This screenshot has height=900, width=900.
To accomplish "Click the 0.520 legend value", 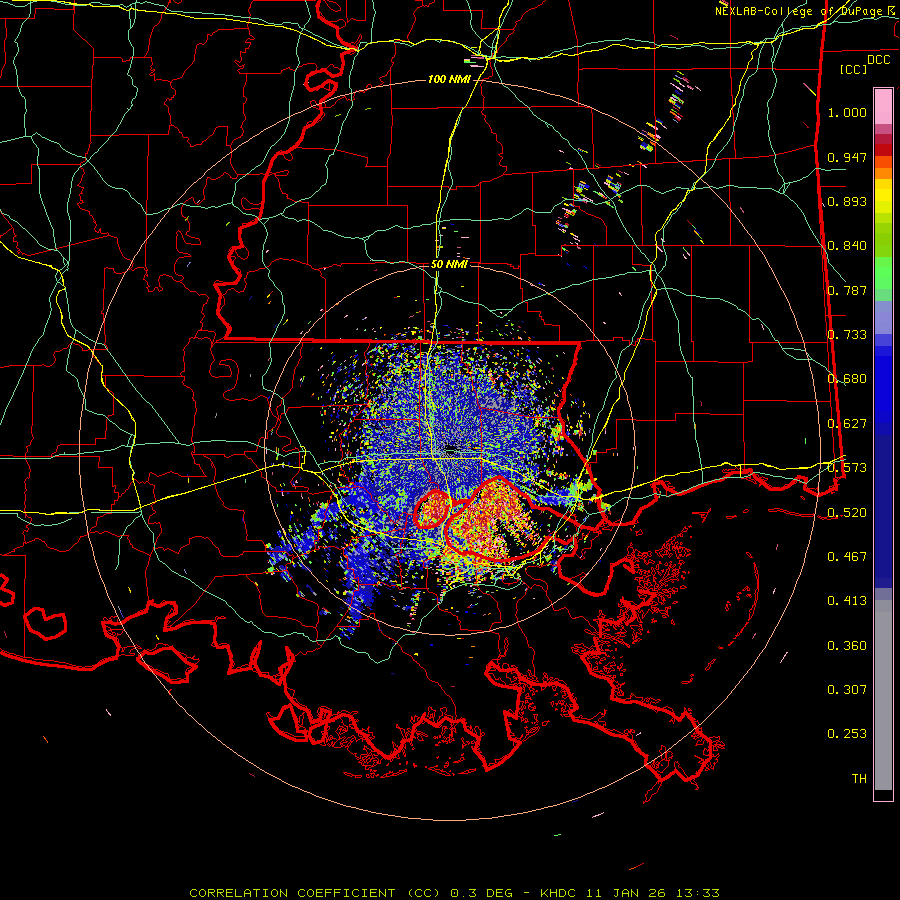I will (x=847, y=513).
